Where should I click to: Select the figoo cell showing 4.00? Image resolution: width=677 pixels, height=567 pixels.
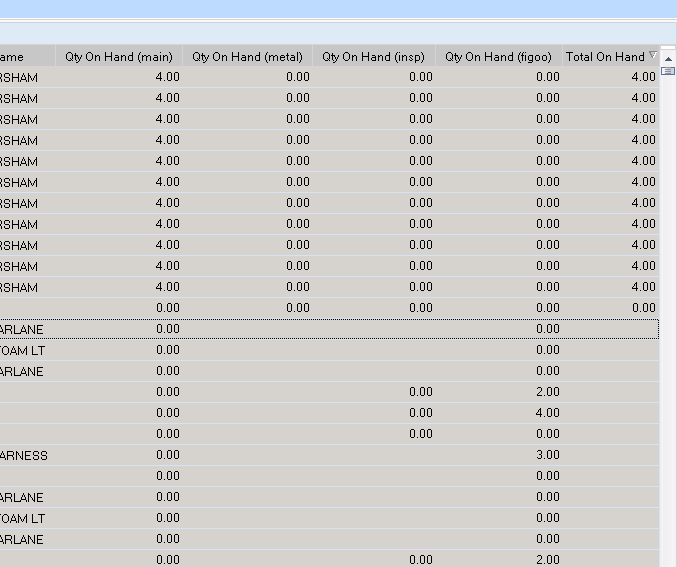tap(498, 413)
